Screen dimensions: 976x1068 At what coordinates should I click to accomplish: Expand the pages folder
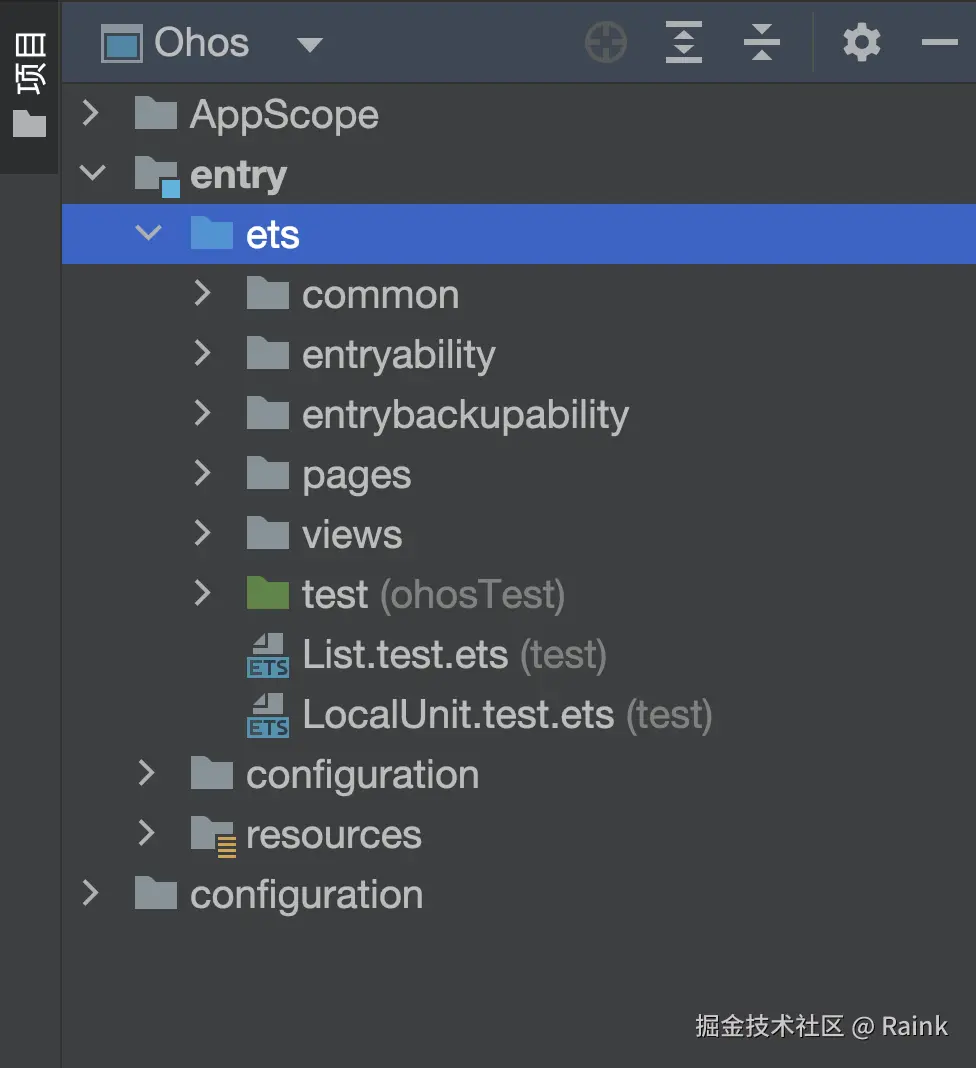(203, 474)
